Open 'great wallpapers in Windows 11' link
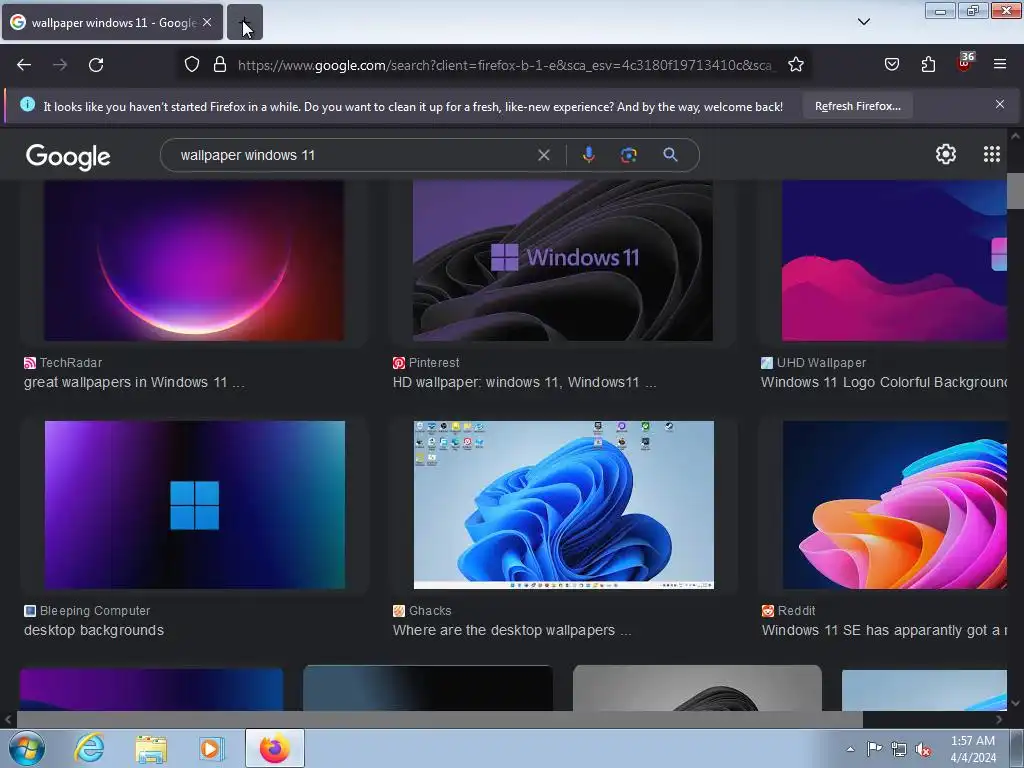Image resolution: width=1024 pixels, height=768 pixels. (x=134, y=382)
